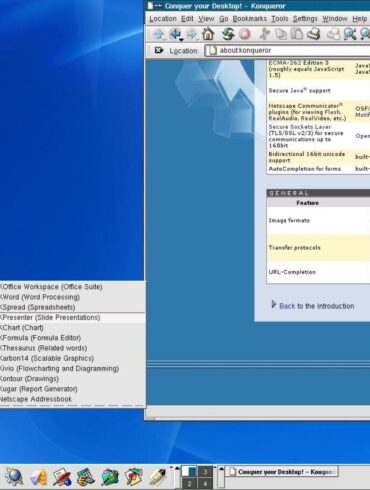370x490 pixels.
Task: Launch KWord (Word Processing)
Action: [x=72, y=297]
